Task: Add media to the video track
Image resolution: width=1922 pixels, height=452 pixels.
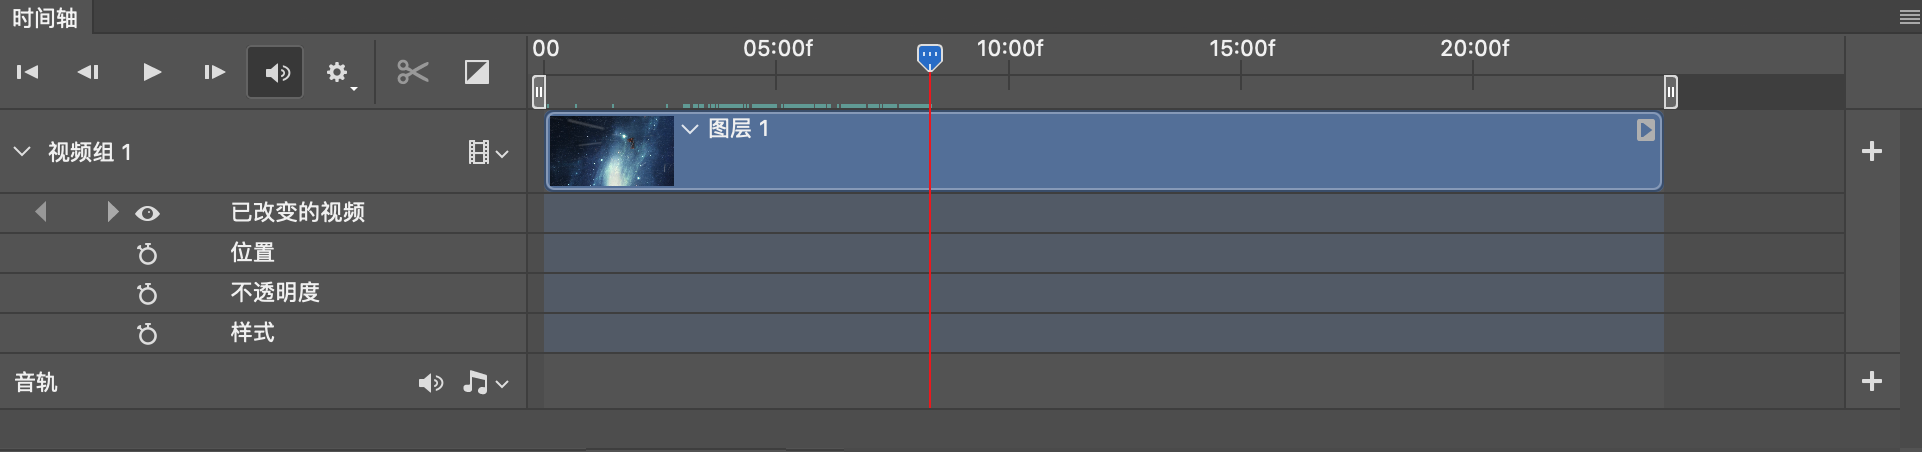Action: pos(1872,151)
